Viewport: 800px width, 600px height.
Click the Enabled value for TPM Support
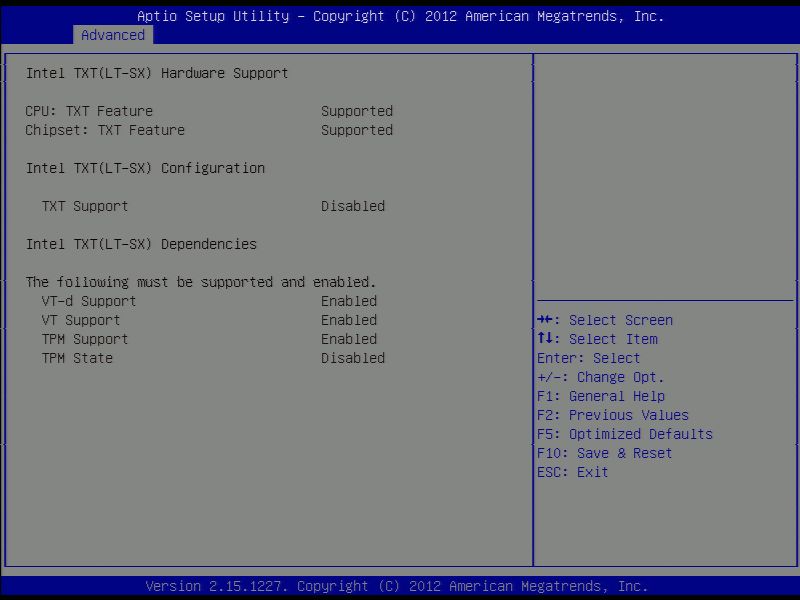tap(349, 339)
